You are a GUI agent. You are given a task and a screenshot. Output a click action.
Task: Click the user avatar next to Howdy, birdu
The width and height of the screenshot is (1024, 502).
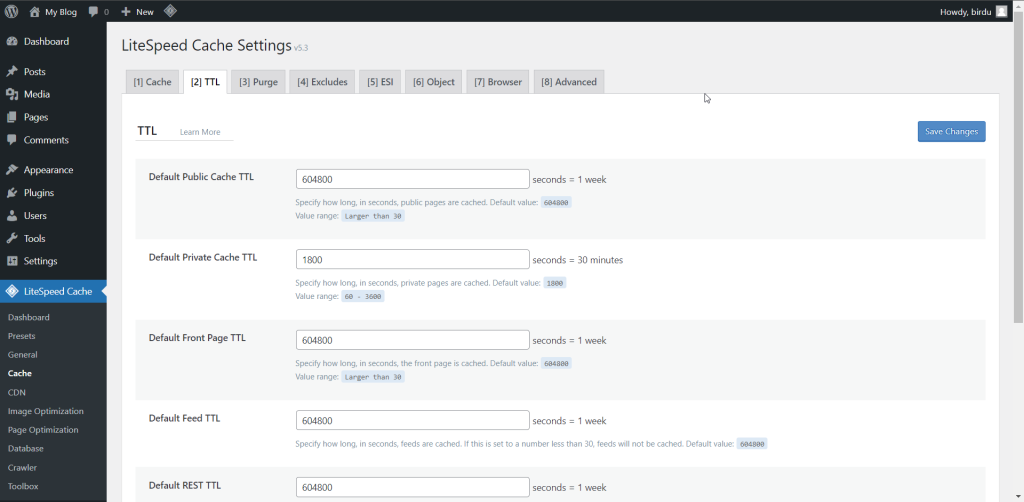pos(1001,12)
